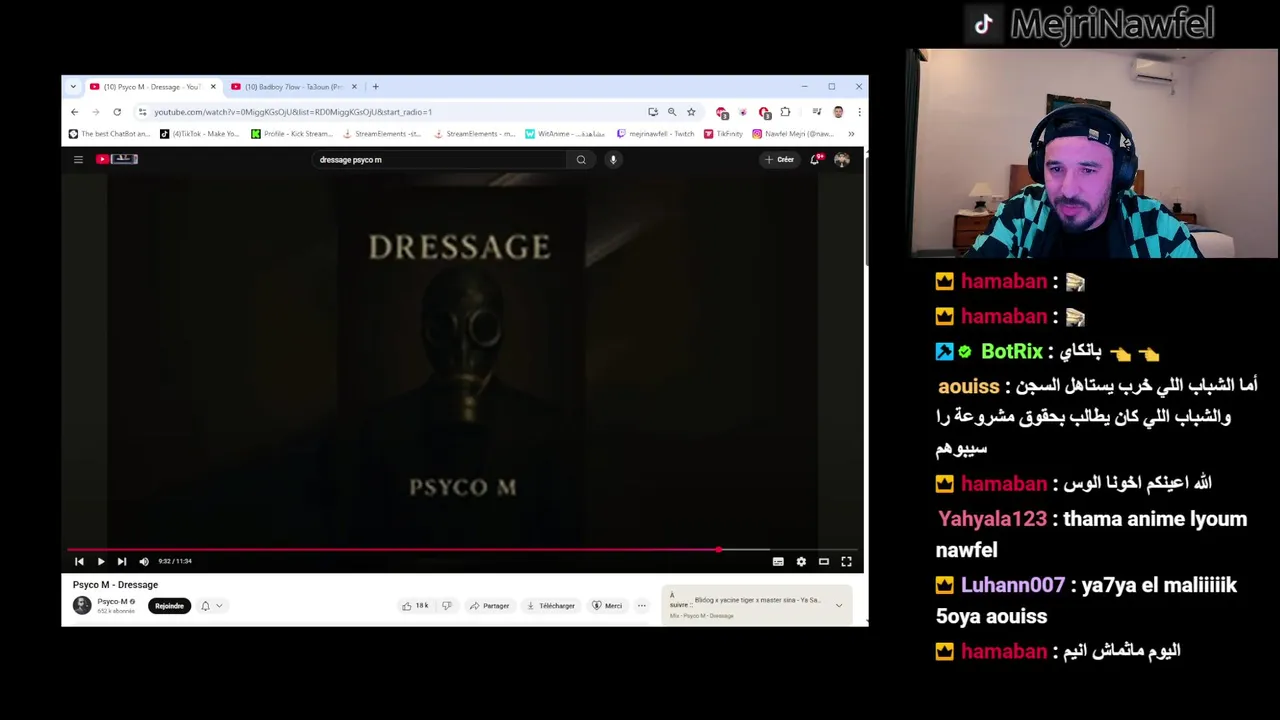Open Psyco M channel avatar
The image size is (1280, 720).
82,605
